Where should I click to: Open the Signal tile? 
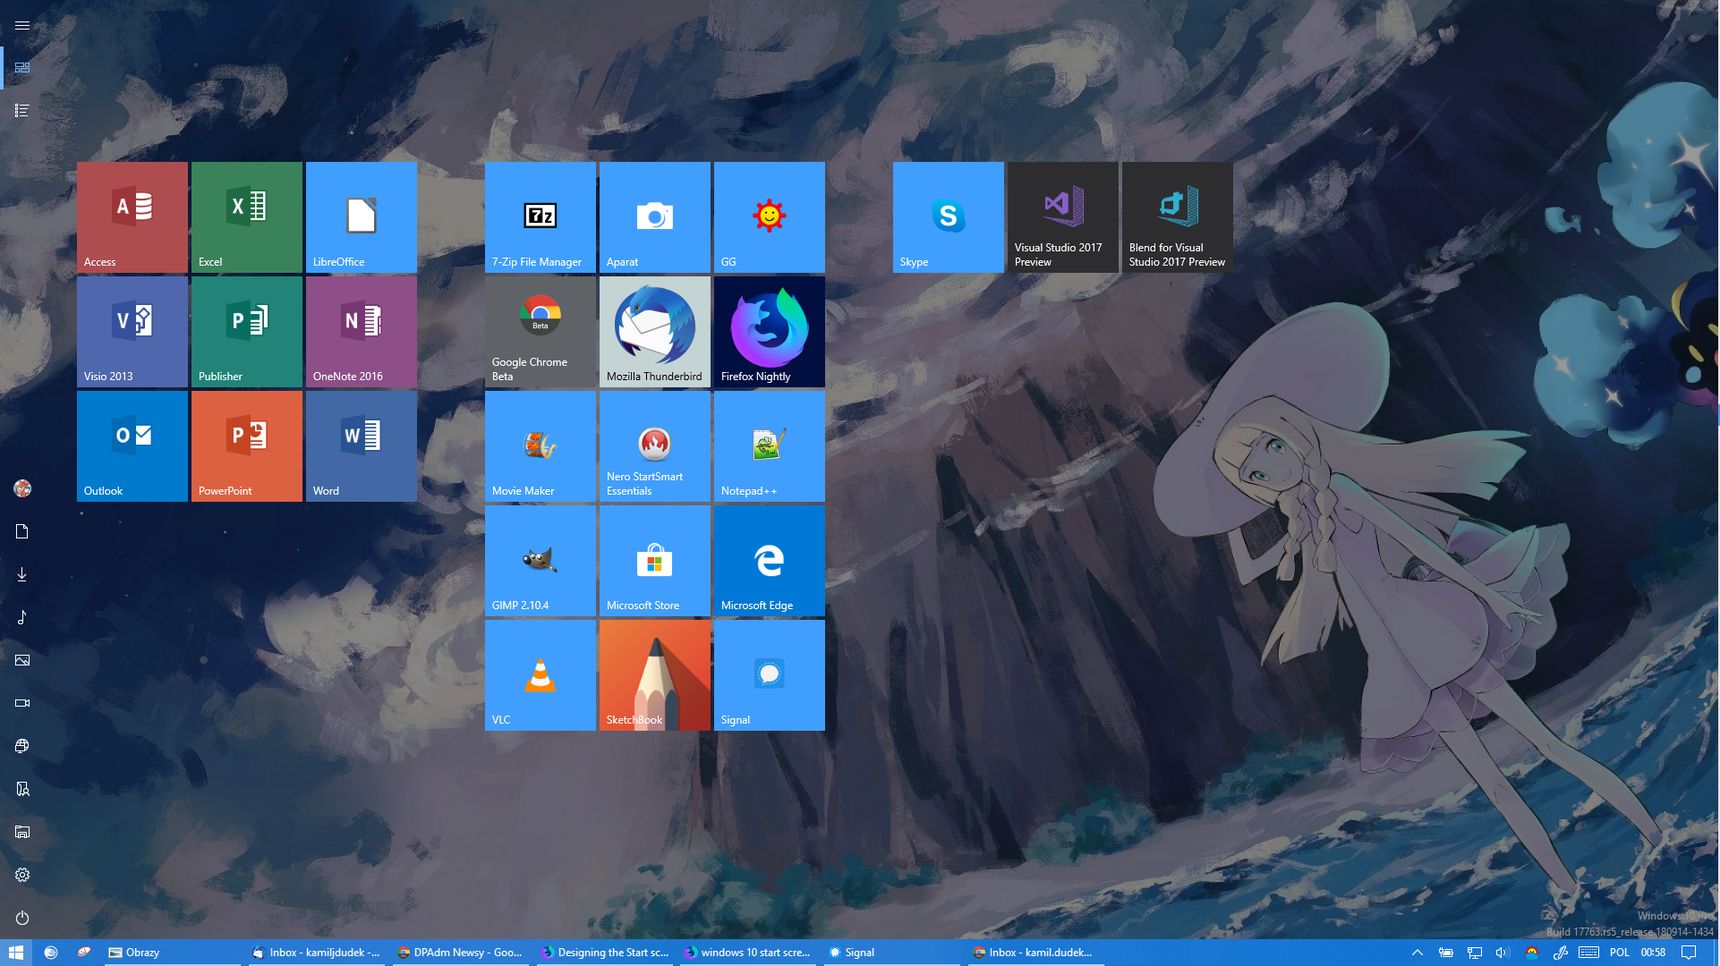(x=769, y=675)
